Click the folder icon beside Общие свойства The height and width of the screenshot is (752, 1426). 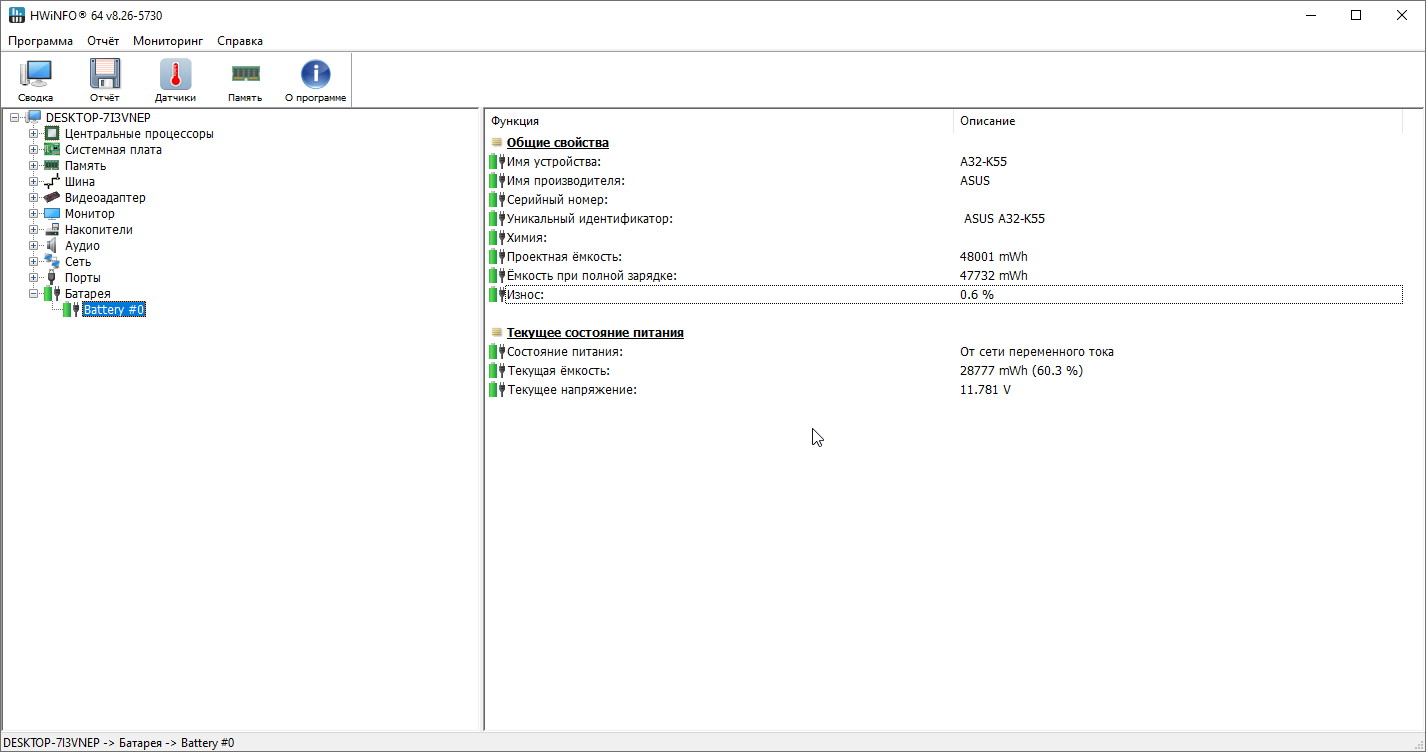[497, 142]
